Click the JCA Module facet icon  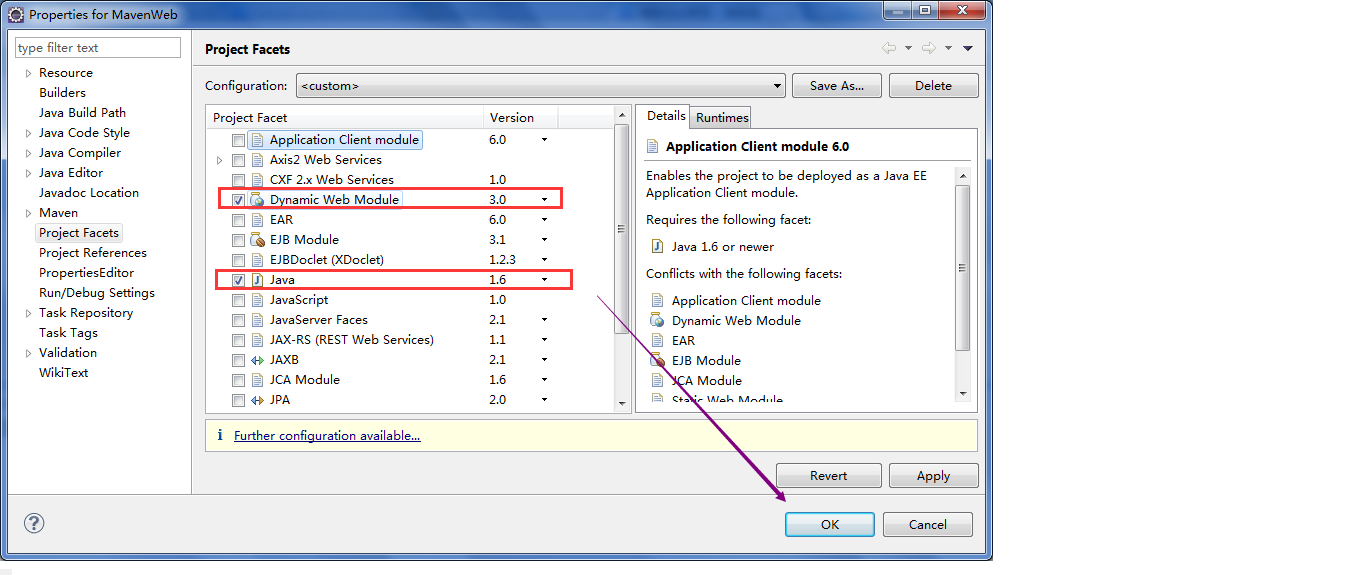(x=257, y=380)
